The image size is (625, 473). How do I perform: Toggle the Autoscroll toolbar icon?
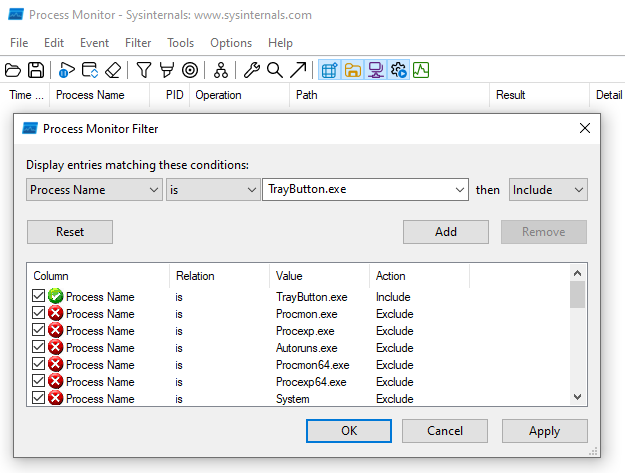[x=90, y=70]
